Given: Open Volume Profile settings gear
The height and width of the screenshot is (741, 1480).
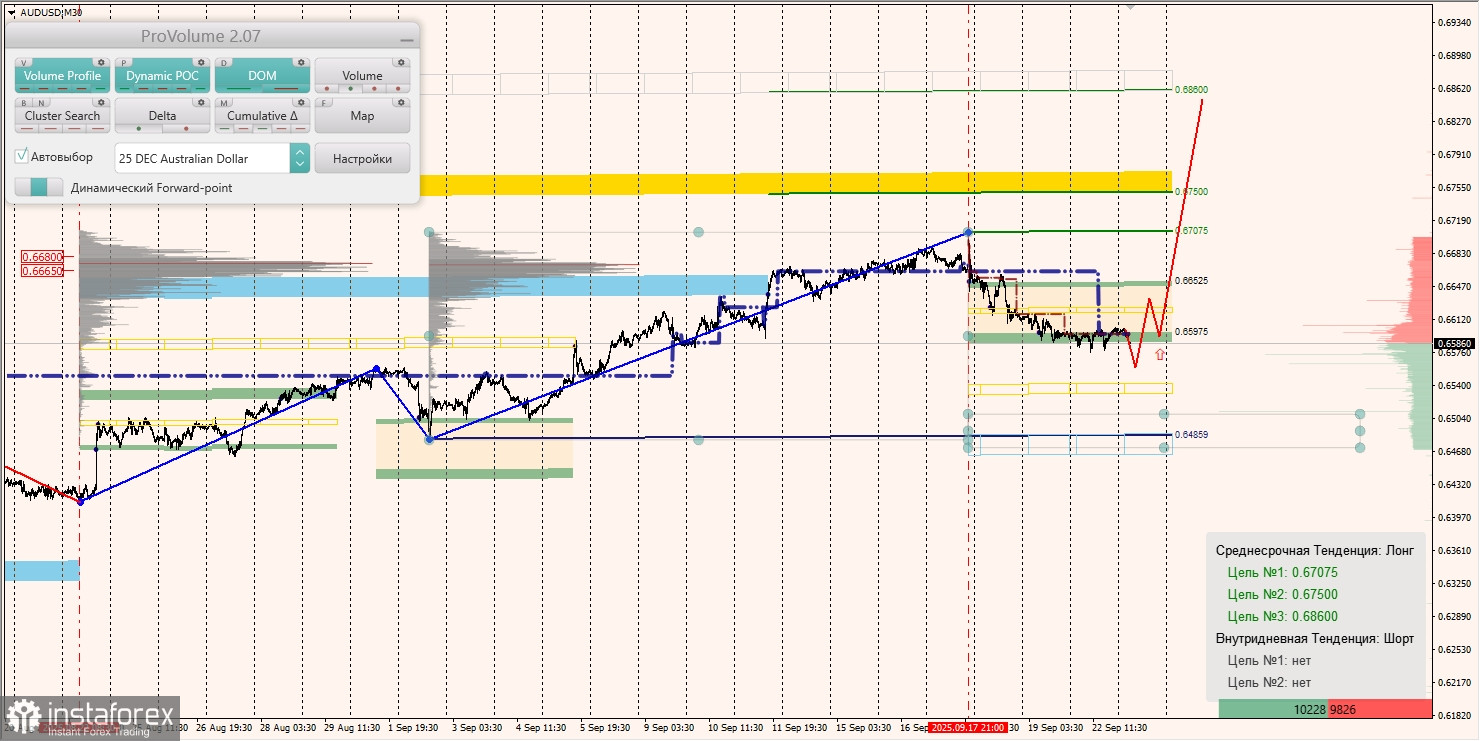Looking at the screenshot, I should 100,62.
